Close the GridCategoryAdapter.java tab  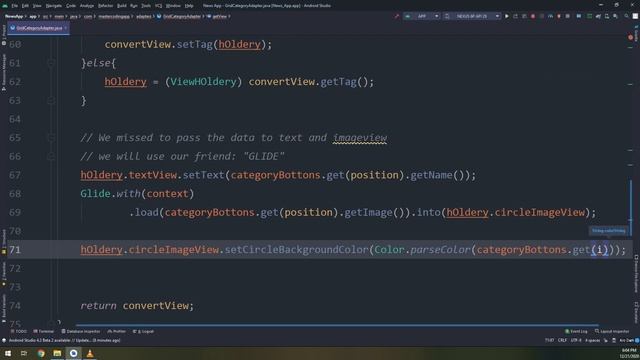pos(65,28)
